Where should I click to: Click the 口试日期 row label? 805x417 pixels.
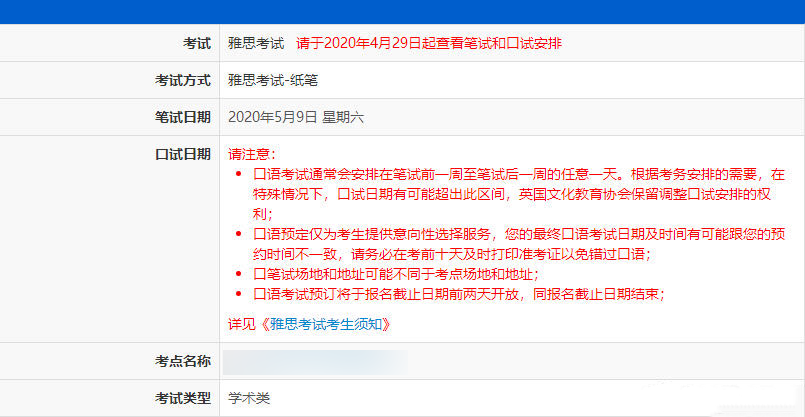point(183,154)
